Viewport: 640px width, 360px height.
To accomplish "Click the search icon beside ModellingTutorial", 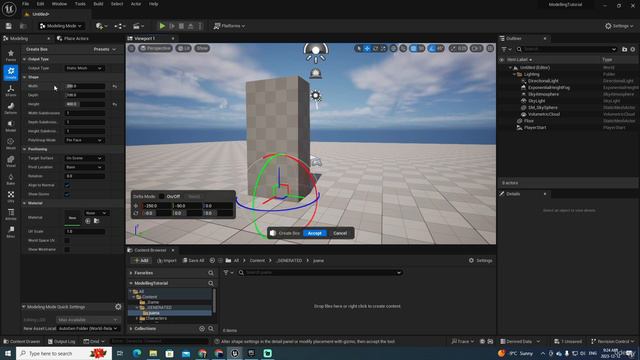I will tap(211, 283).
